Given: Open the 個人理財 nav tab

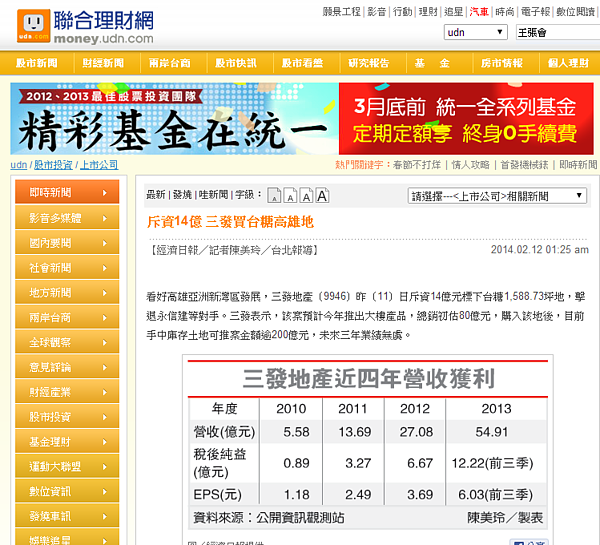Looking at the screenshot, I should tap(568, 63).
